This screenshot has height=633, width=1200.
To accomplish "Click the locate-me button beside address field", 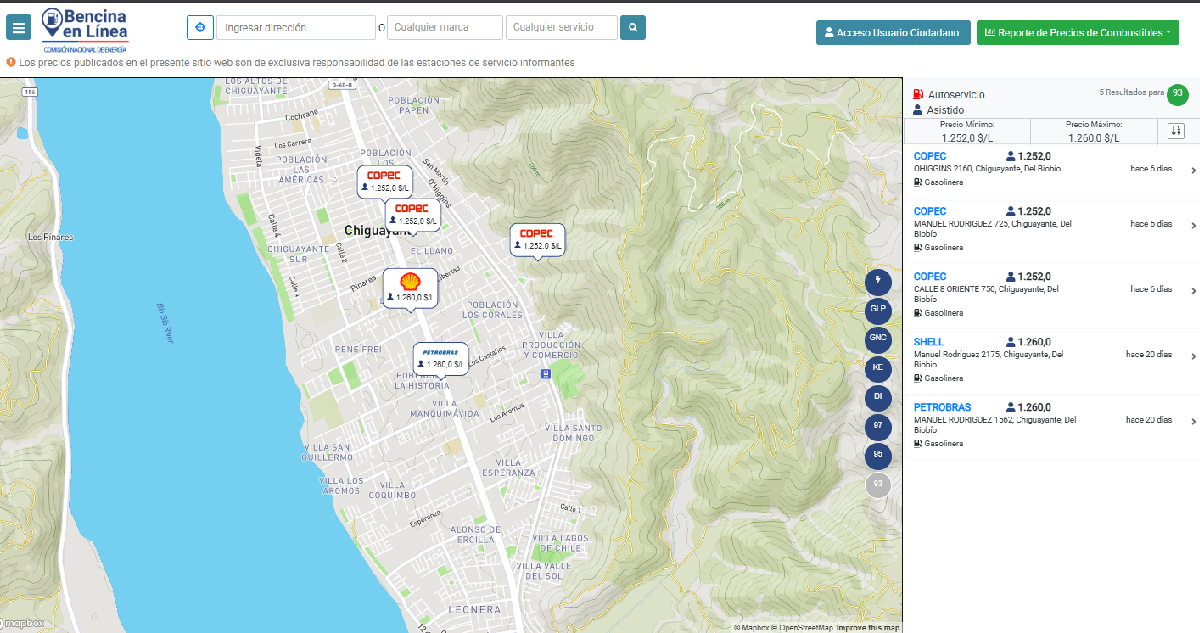I will (x=200, y=27).
